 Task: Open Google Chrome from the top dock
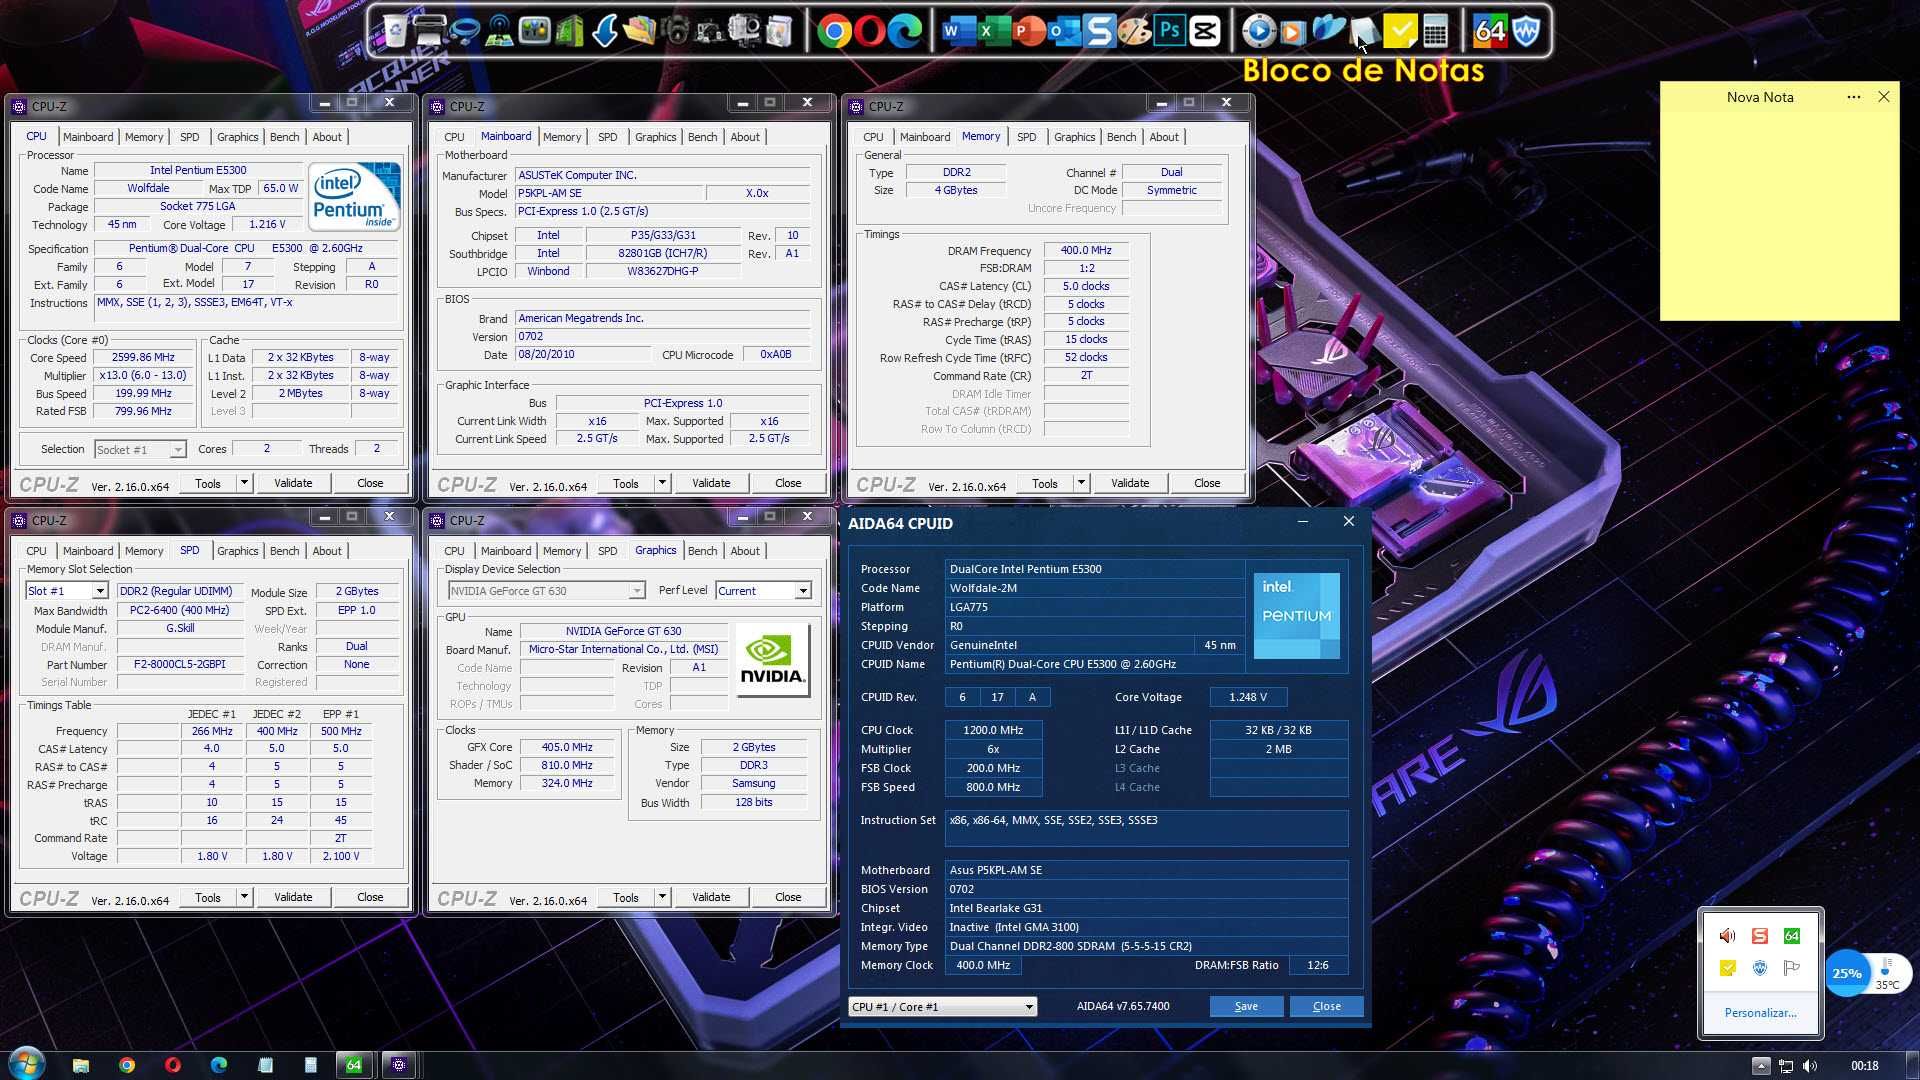pos(834,32)
